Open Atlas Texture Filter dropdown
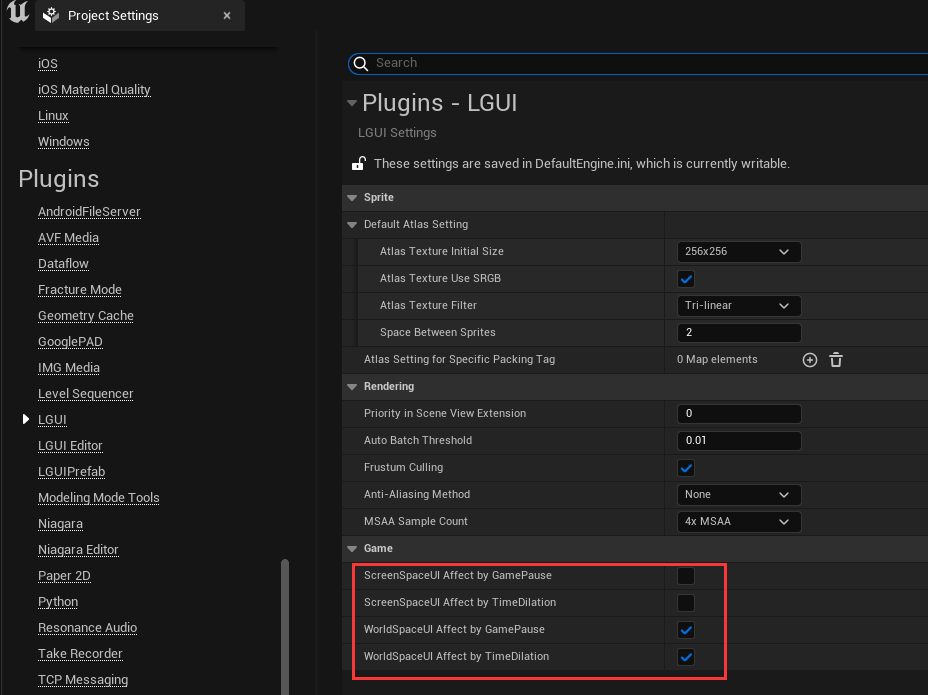 738,306
